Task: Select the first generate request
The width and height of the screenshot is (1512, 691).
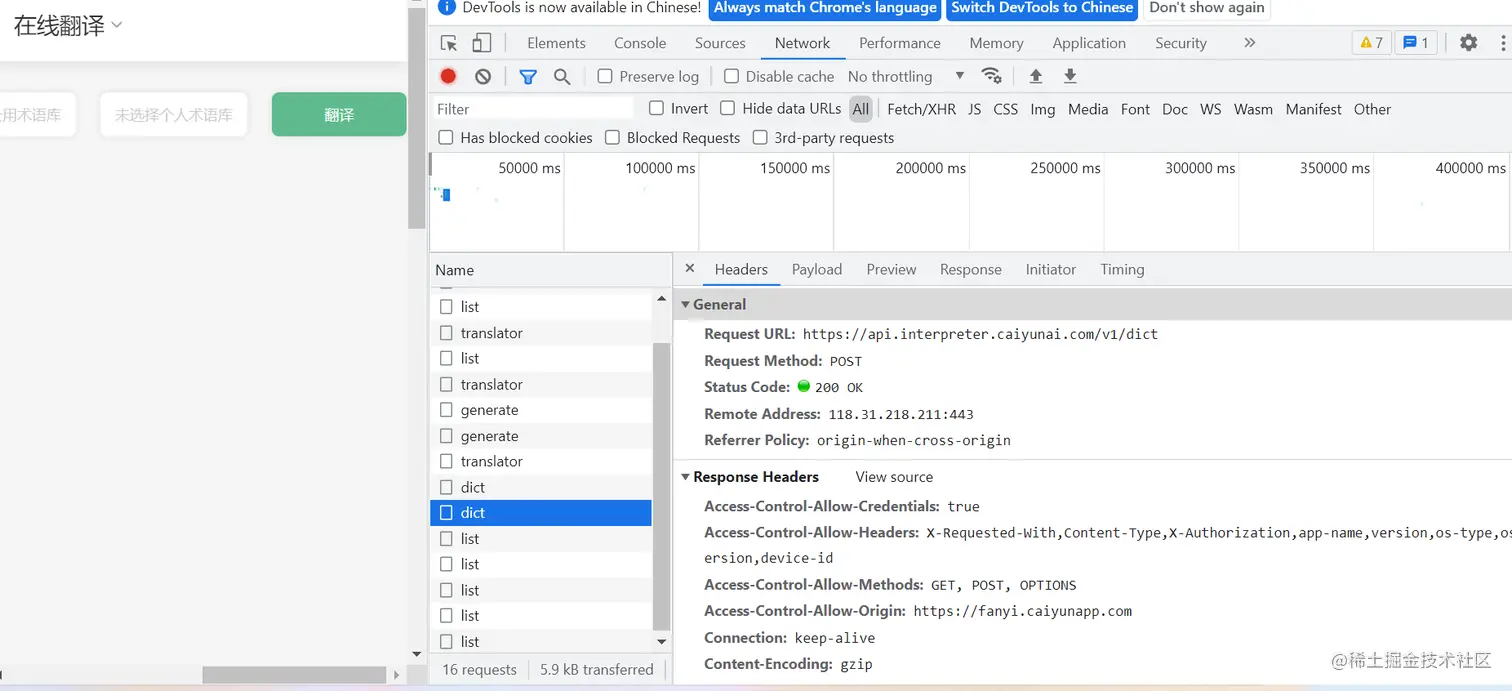Action: pyautogui.click(x=541, y=410)
